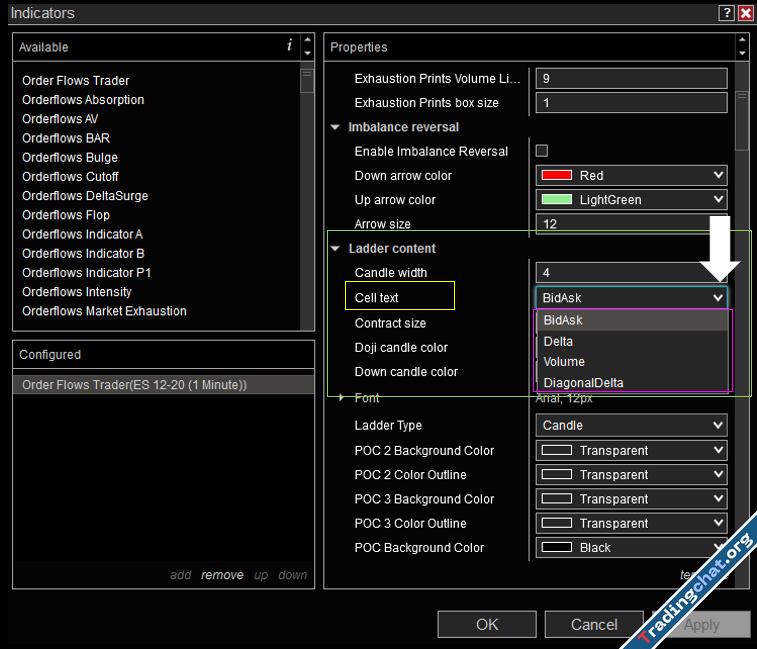The width and height of the screenshot is (757, 649).
Task: Click the help question mark icon
Action: (x=726, y=13)
